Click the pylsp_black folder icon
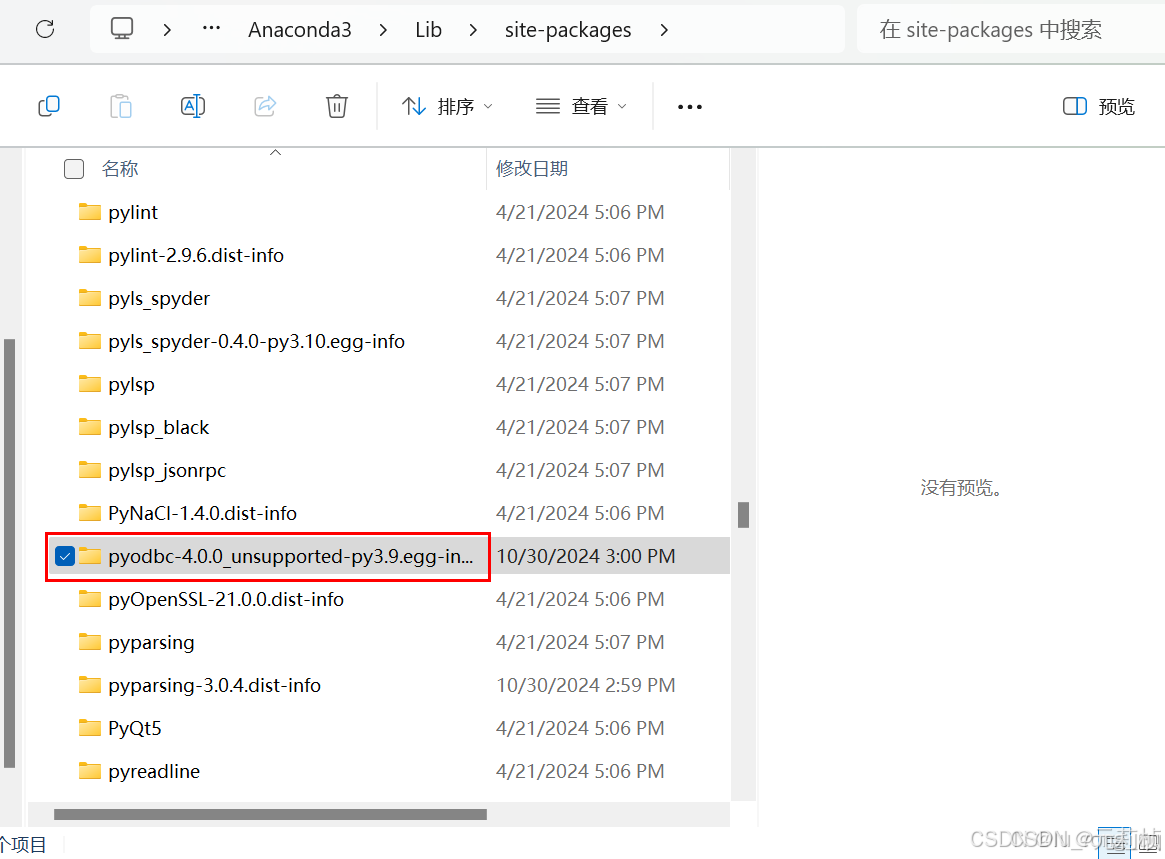Screen dimensions: 1165x859 point(90,427)
